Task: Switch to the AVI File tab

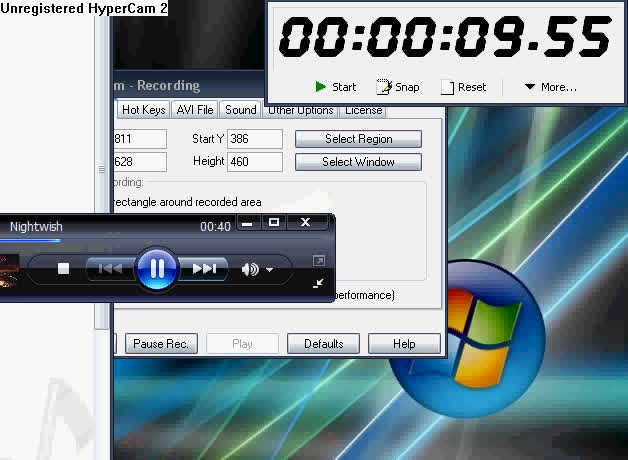Action: pyautogui.click(x=195, y=110)
